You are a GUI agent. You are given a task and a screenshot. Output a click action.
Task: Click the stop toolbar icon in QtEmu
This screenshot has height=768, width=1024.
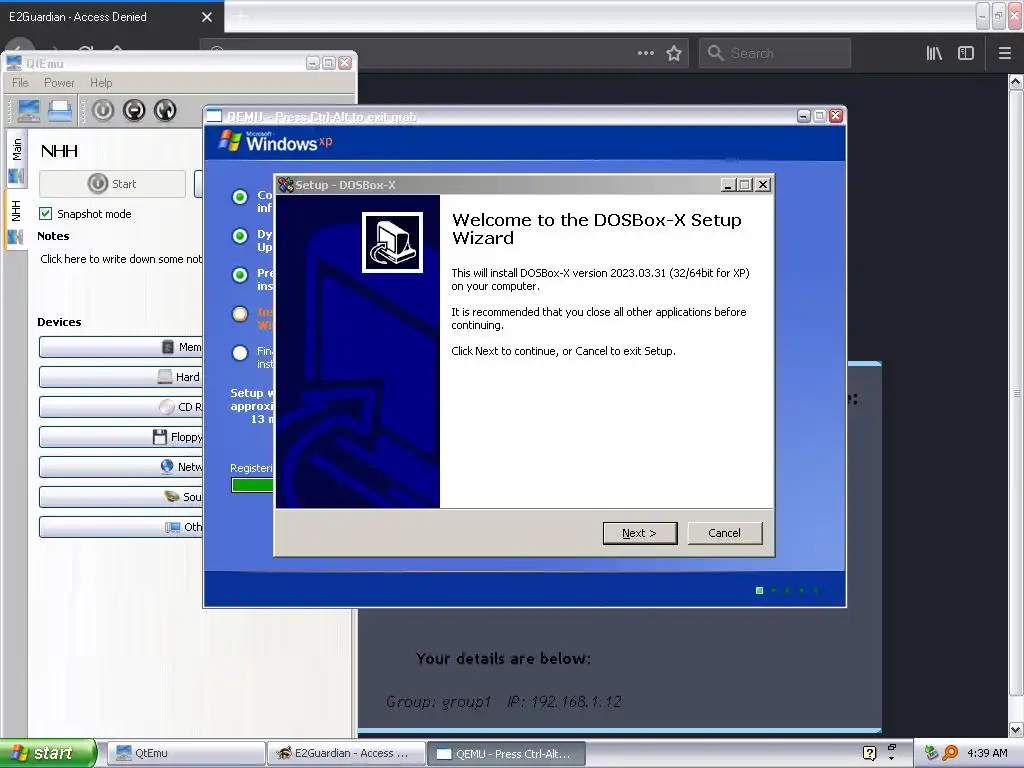(x=134, y=110)
